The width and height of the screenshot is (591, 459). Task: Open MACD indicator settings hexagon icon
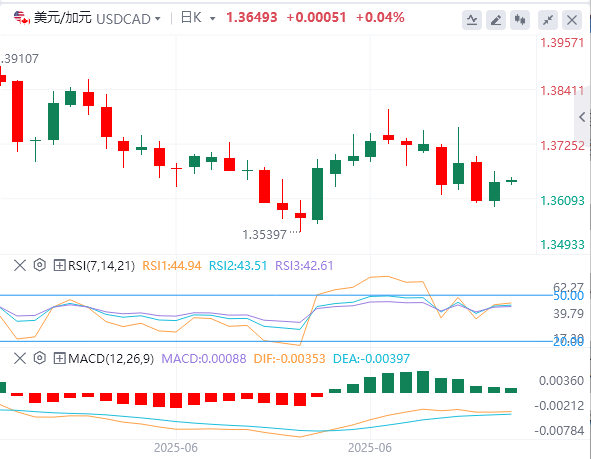(40, 358)
